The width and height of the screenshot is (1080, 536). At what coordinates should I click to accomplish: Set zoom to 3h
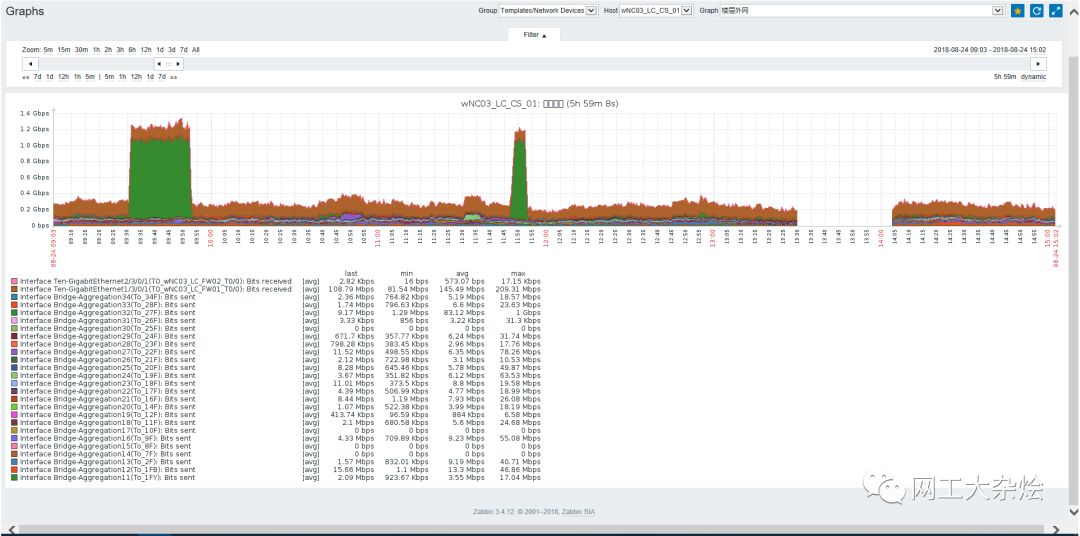point(120,50)
